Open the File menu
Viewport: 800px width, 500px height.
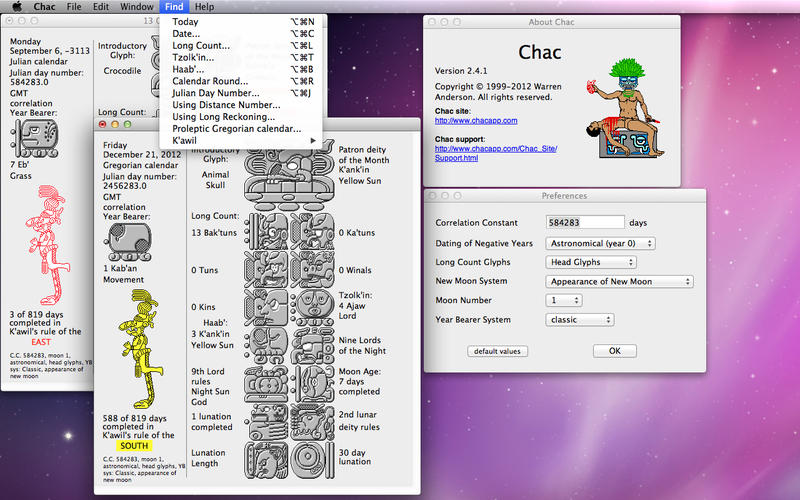coord(74,7)
